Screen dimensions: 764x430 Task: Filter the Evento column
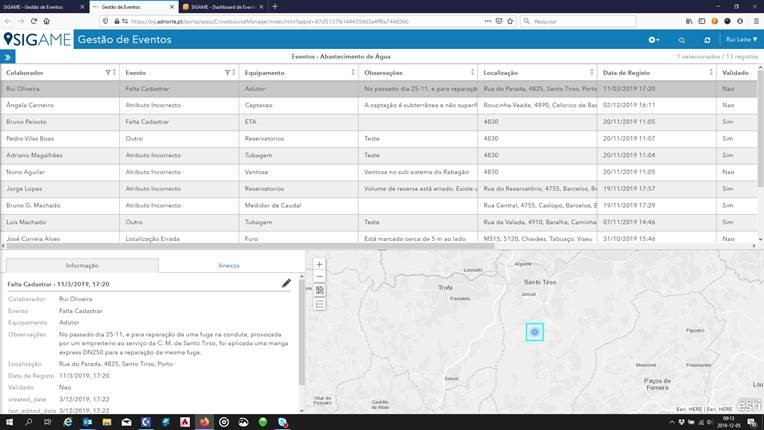point(228,73)
